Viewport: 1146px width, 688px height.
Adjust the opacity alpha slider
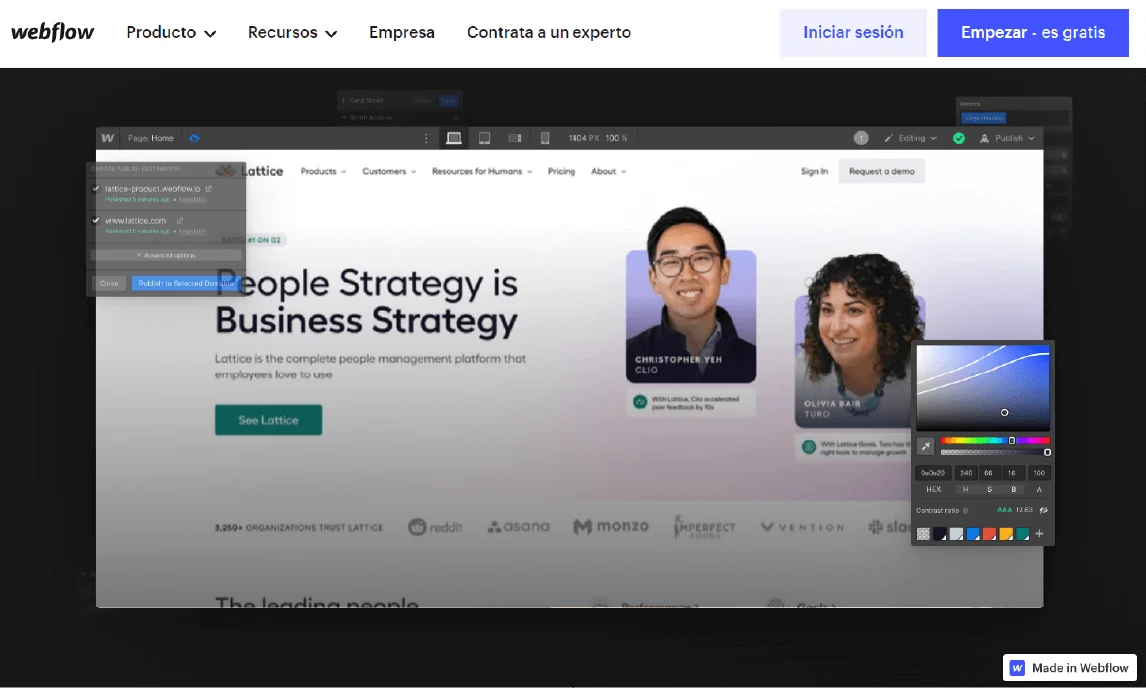coord(995,453)
